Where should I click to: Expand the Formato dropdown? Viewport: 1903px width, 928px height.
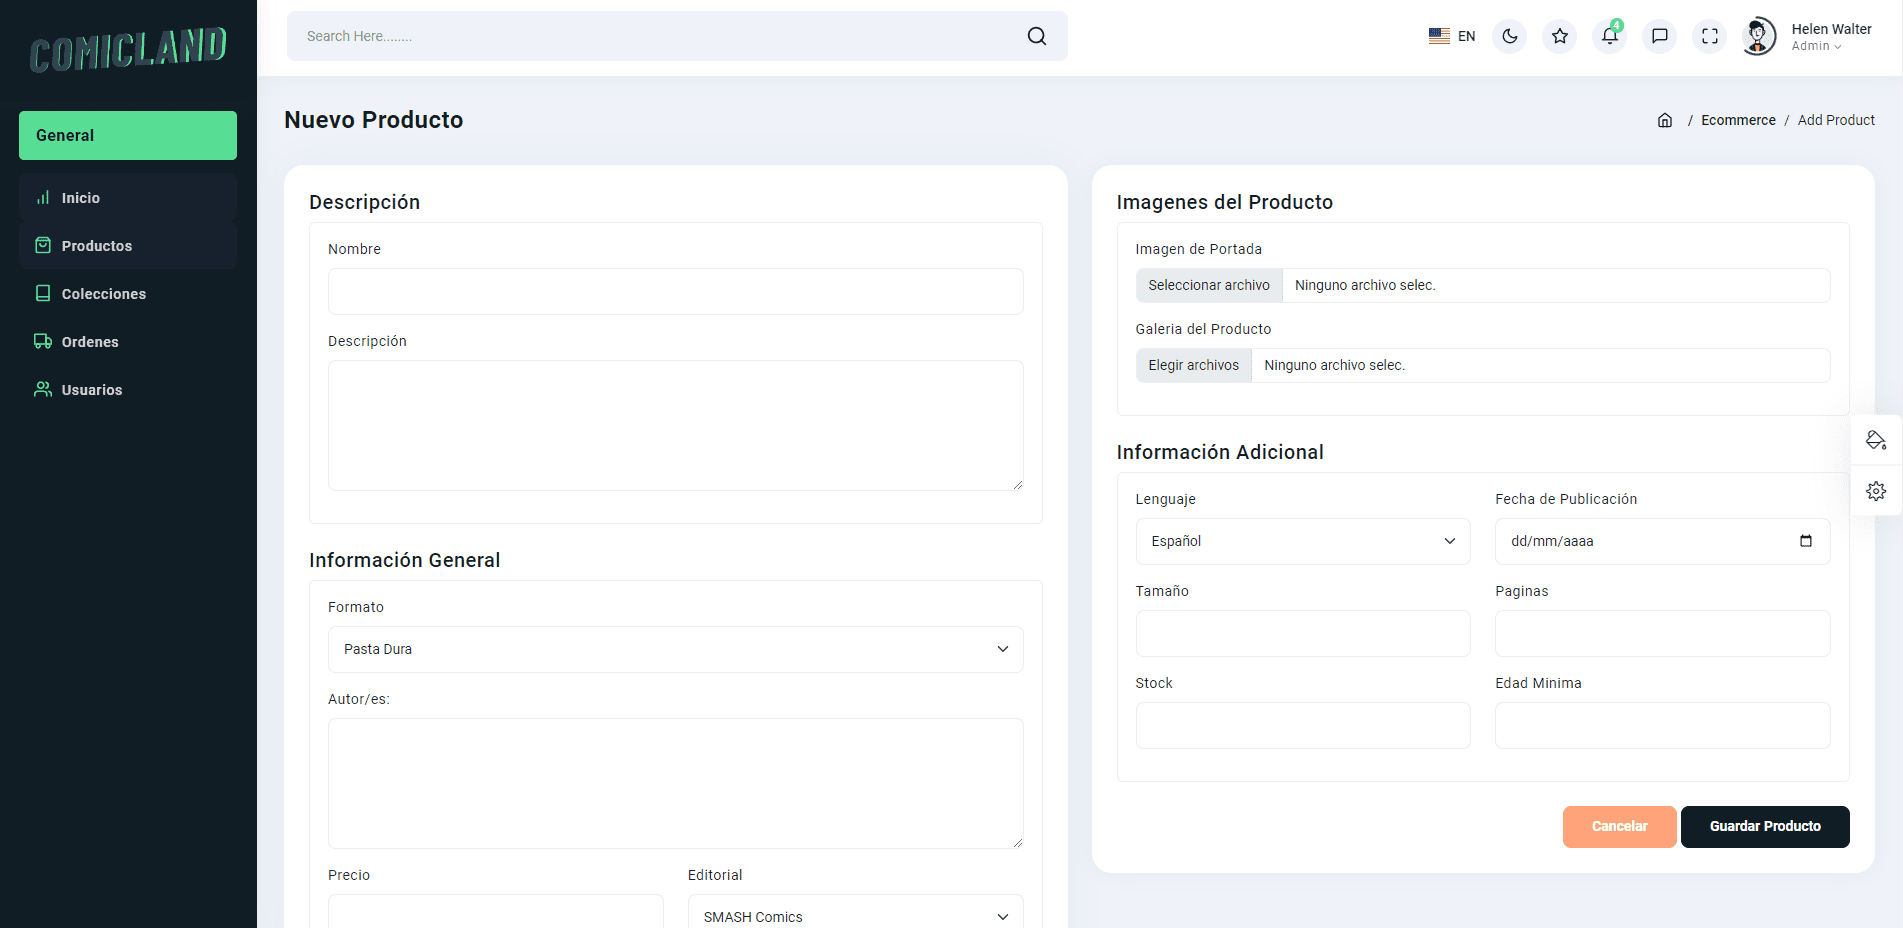tap(675, 649)
